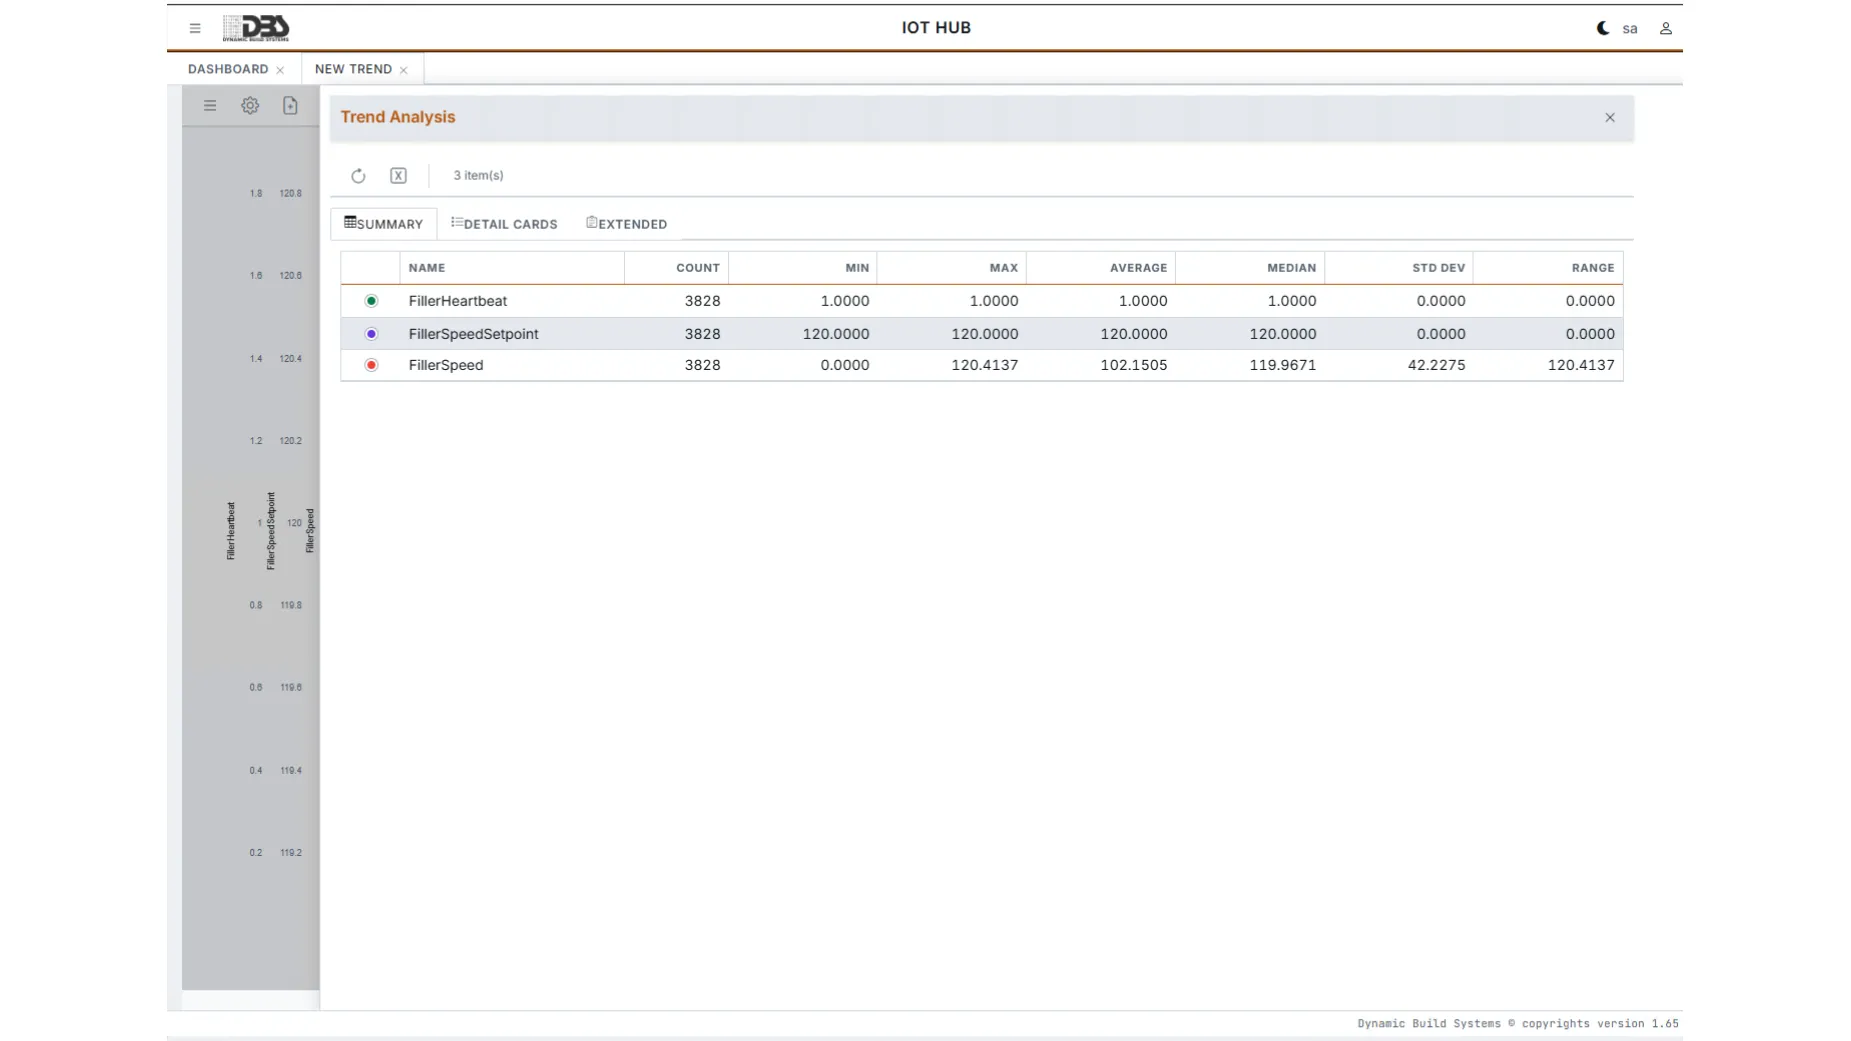1851x1041 pixels.
Task: Click the 'sa' username label
Action: (1630, 29)
